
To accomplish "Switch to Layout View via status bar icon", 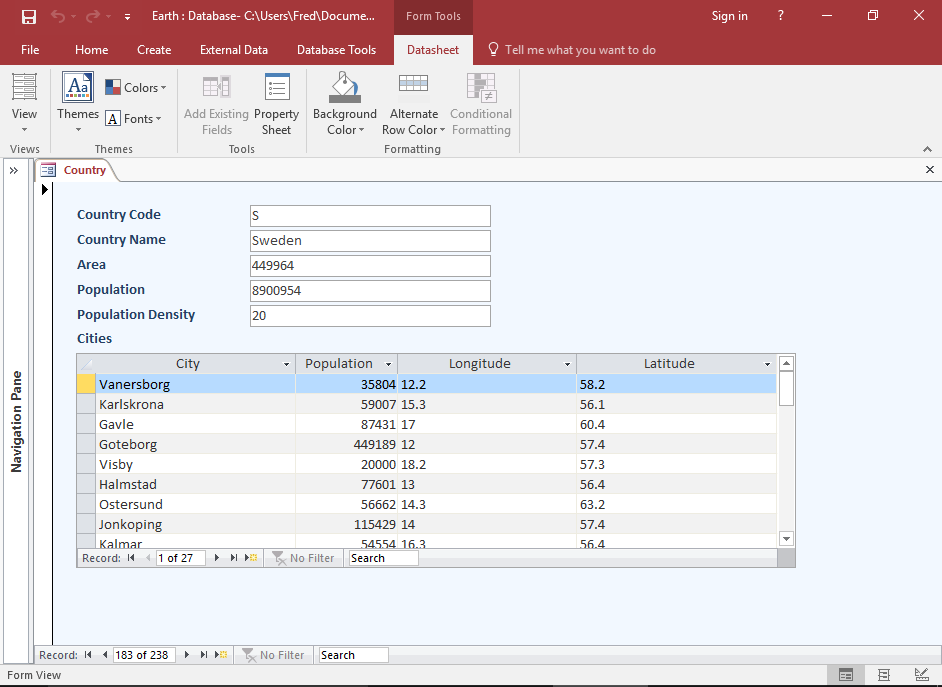I will tap(883, 675).
